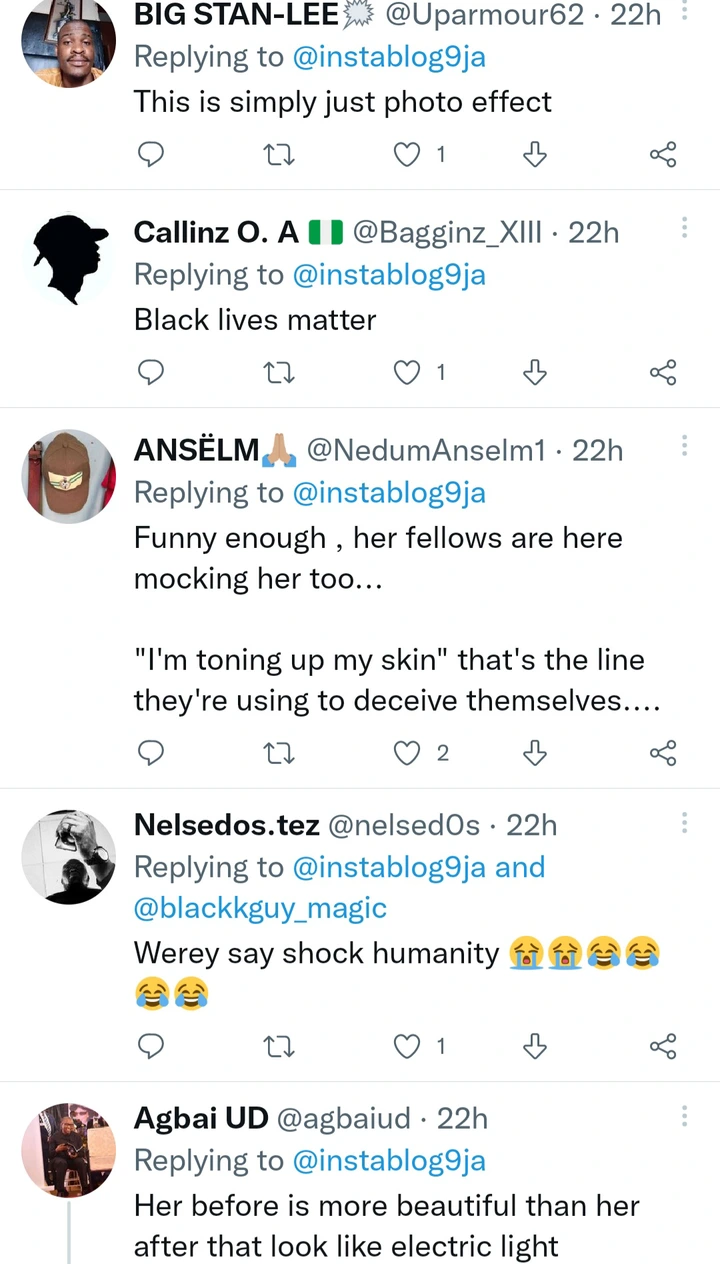Open Callinz O. A's silhouette avatar
The height and width of the screenshot is (1264, 720).
[69, 259]
